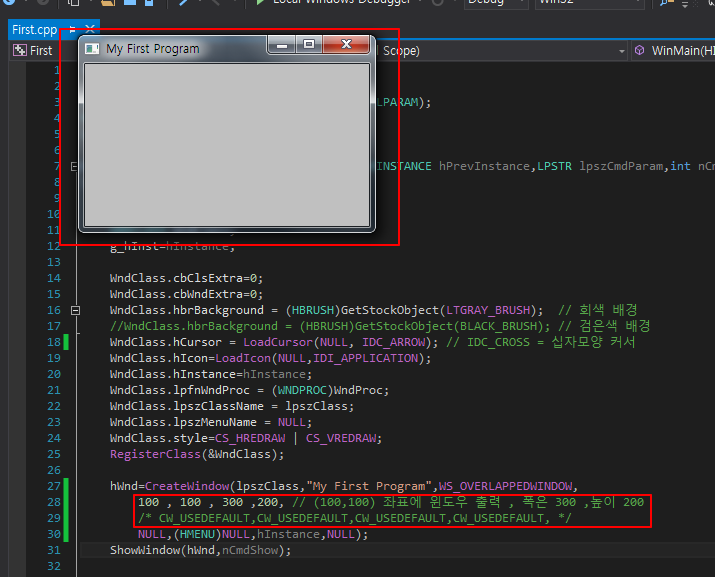This screenshot has height=577, width=715.
Task: Collapse the code block at line 7
Action: (74, 166)
